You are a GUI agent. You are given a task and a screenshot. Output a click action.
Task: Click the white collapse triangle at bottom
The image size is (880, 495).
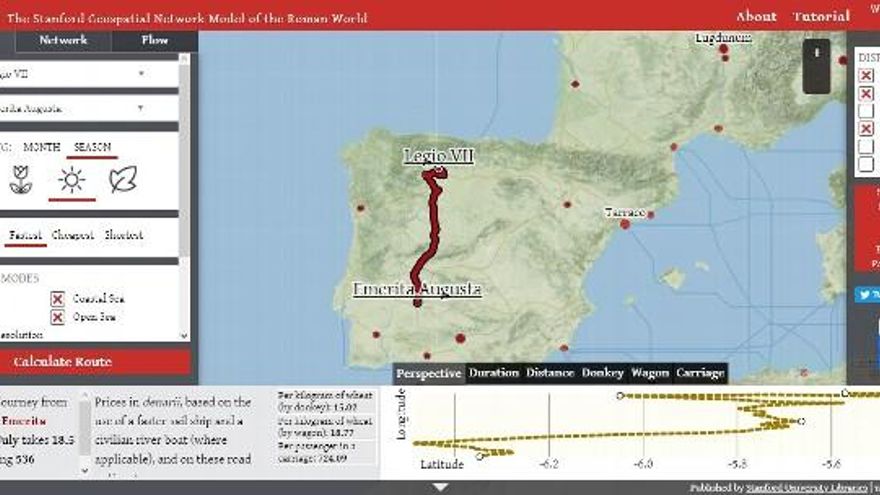click(441, 487)
